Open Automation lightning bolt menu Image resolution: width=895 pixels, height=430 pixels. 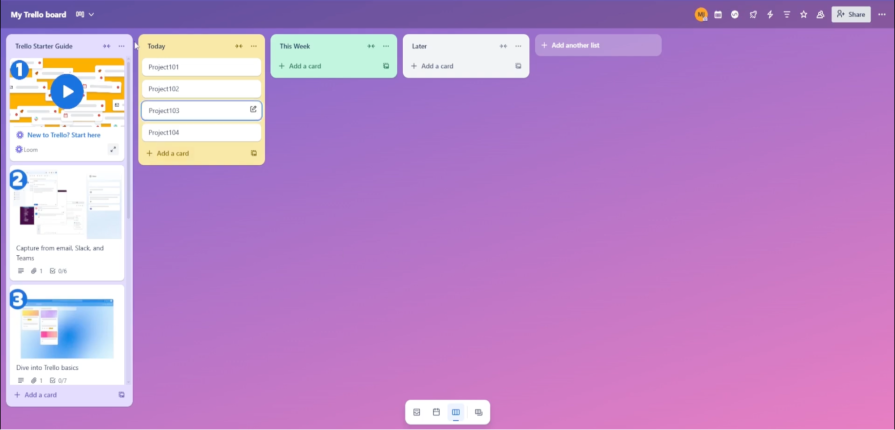coord(770,14)
